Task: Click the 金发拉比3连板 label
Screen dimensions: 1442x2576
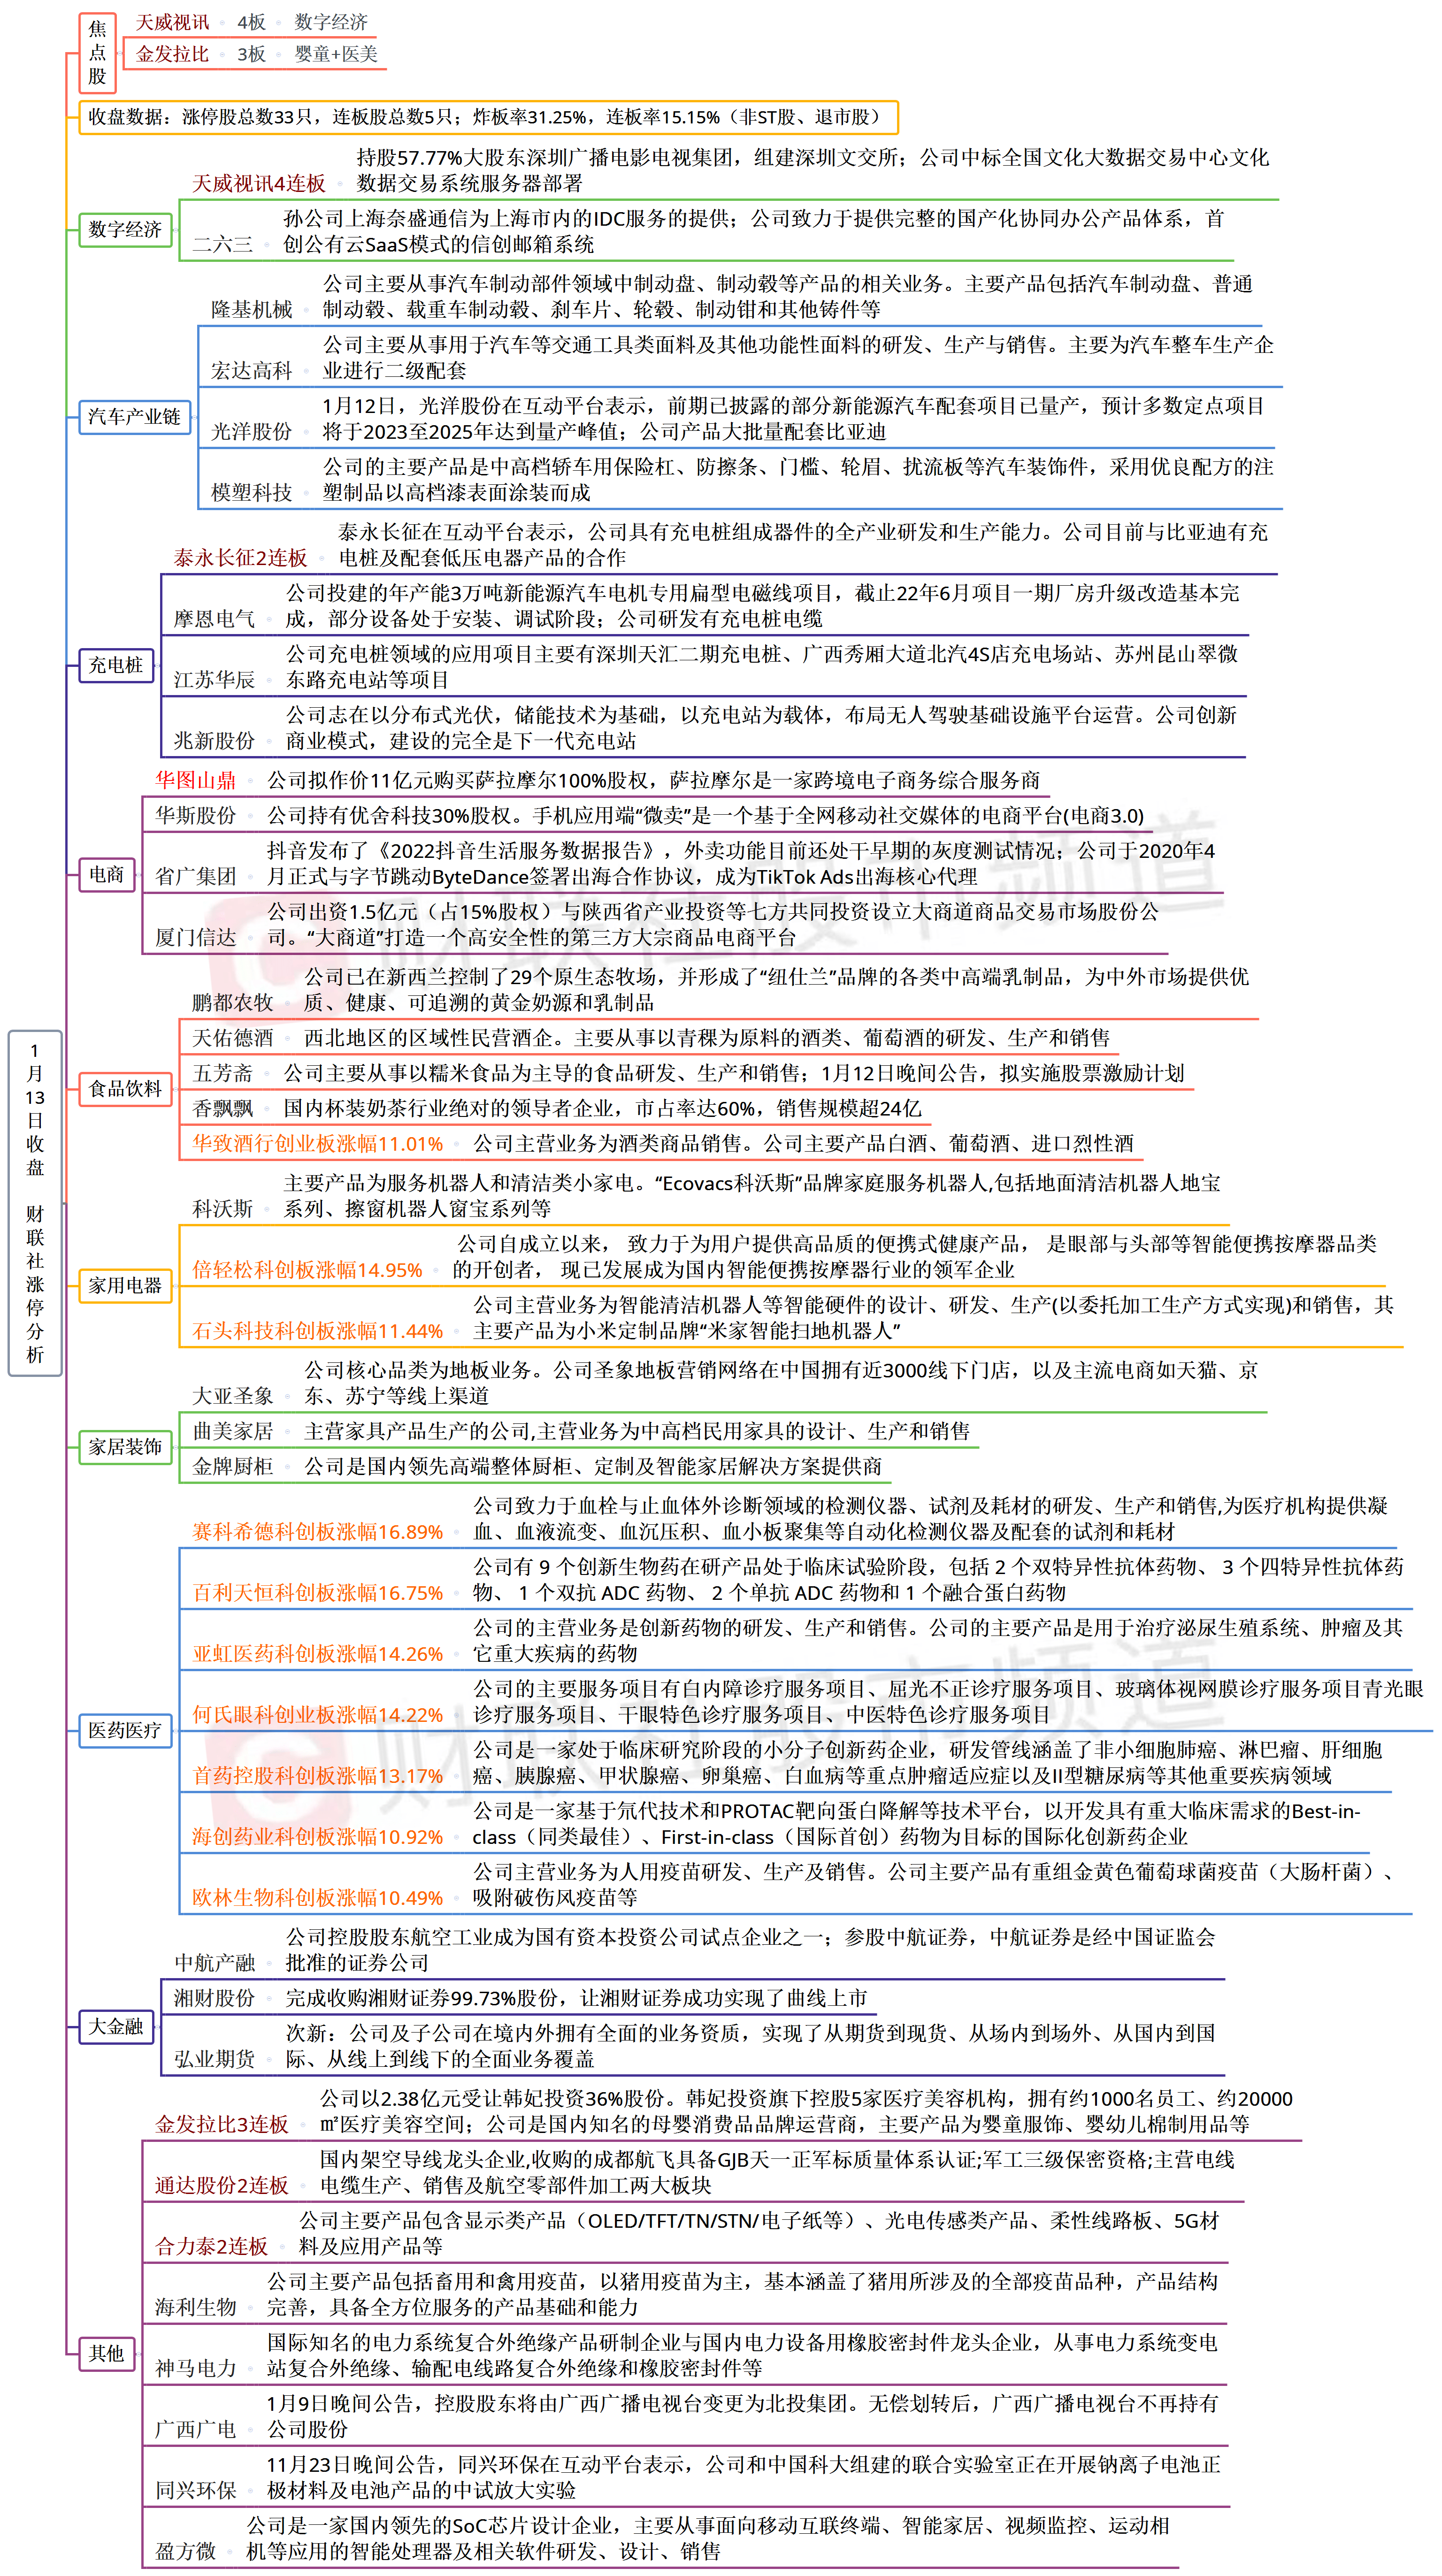Action: coord(222,2124)
